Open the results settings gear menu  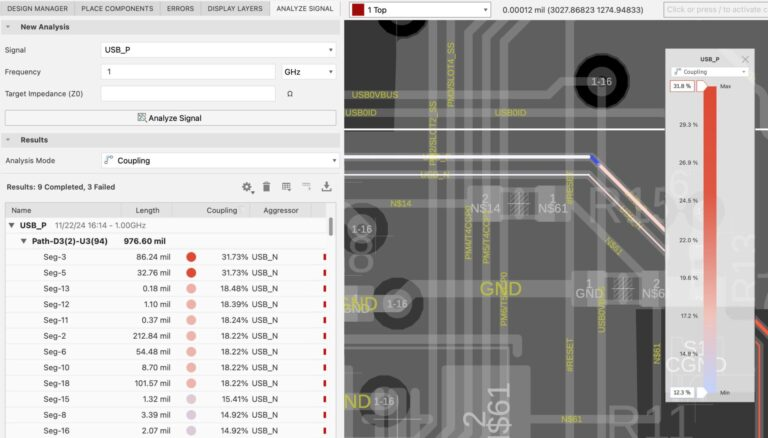[x=247, y=187]
